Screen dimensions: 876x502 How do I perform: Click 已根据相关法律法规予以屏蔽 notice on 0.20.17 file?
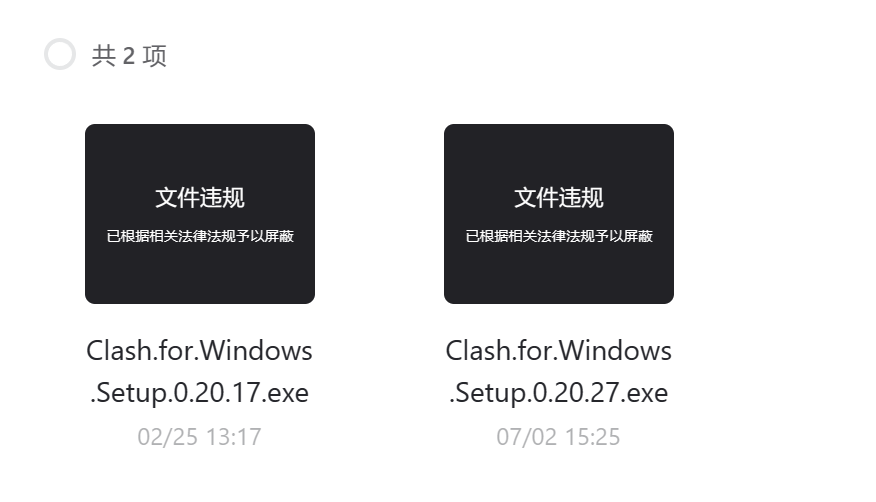click(x=200, y=236)
